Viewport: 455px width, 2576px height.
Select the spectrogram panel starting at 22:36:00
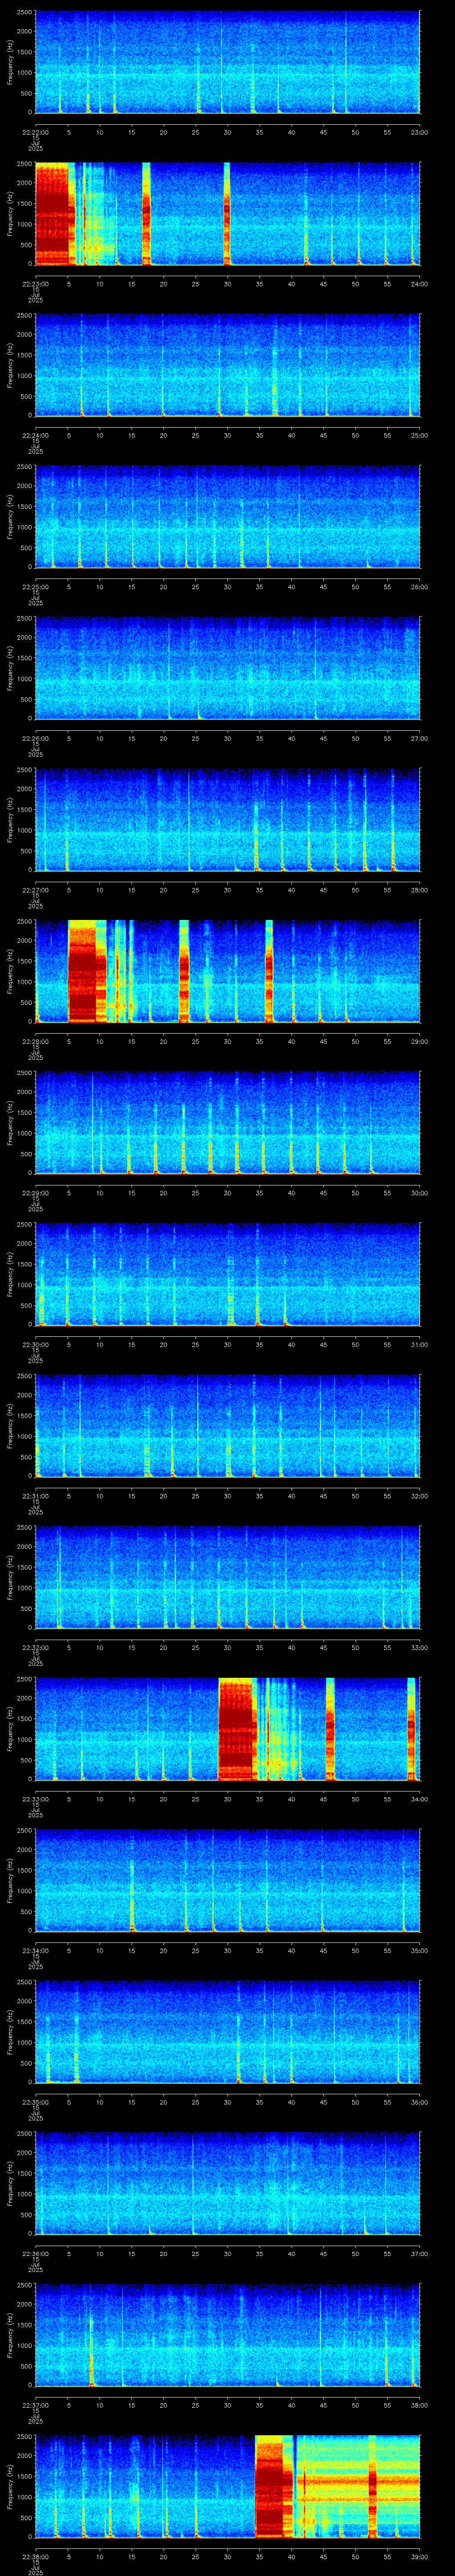228,2183
